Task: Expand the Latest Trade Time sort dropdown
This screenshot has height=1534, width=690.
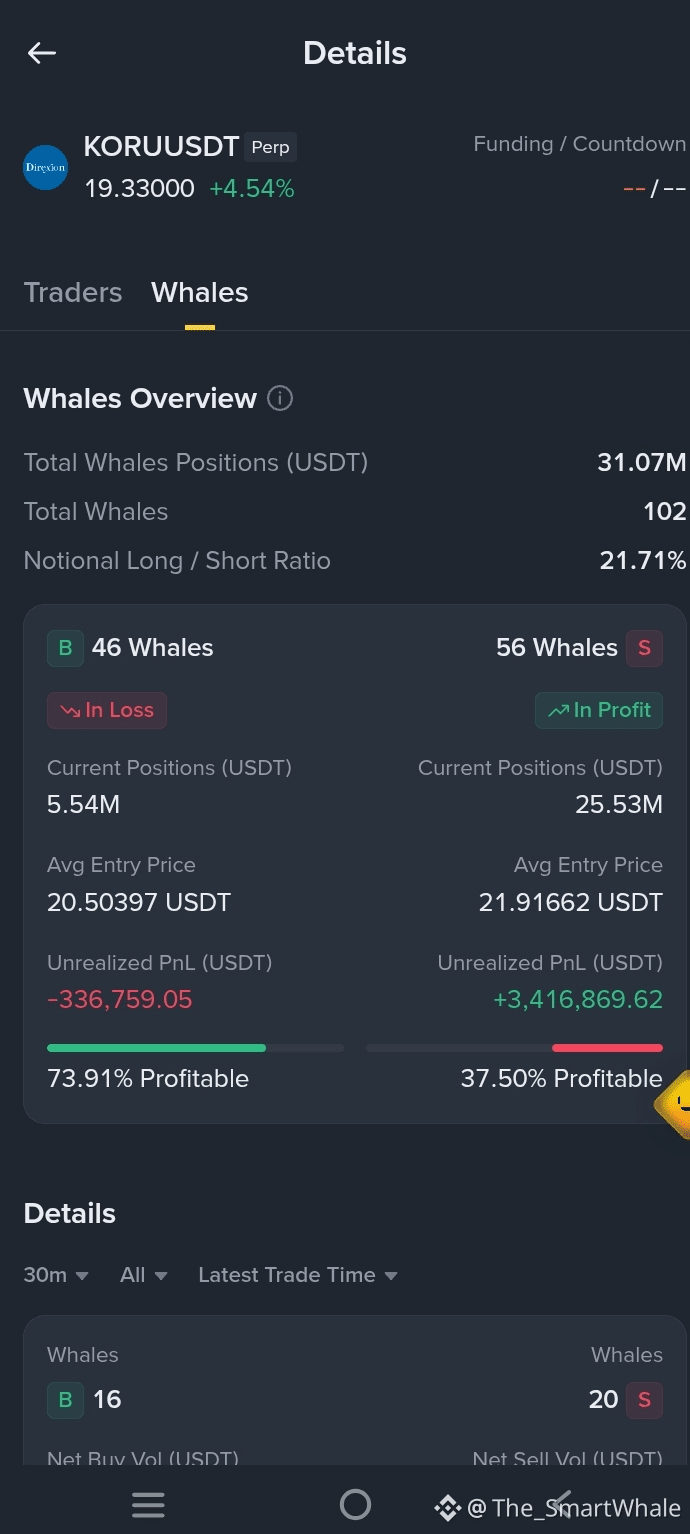Action: click(298, 1275)
